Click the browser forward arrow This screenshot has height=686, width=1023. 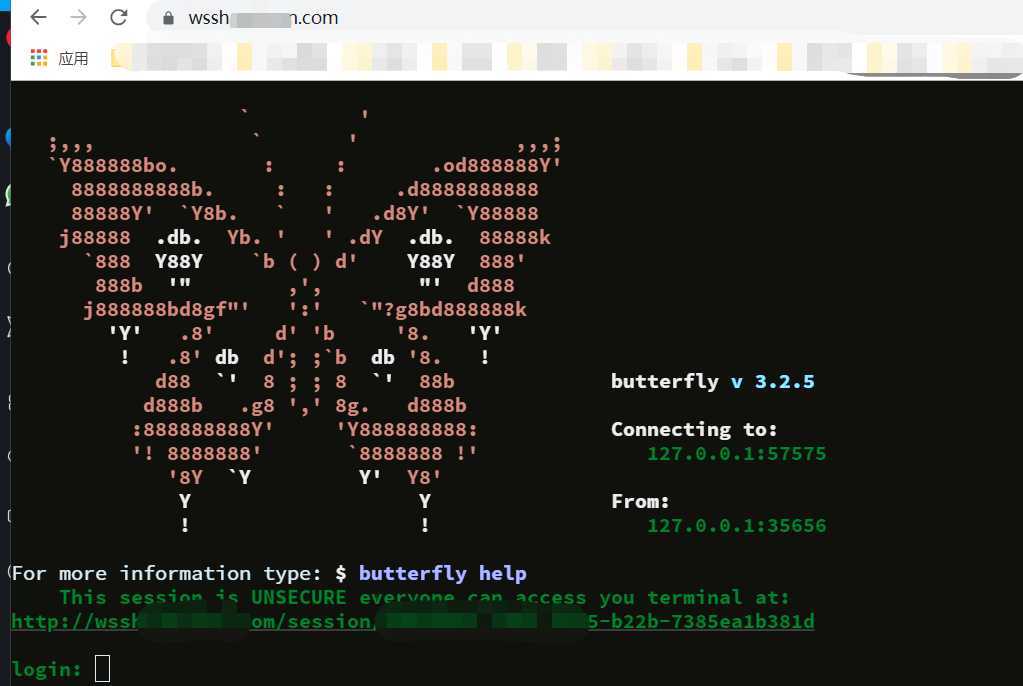(78, 17)
